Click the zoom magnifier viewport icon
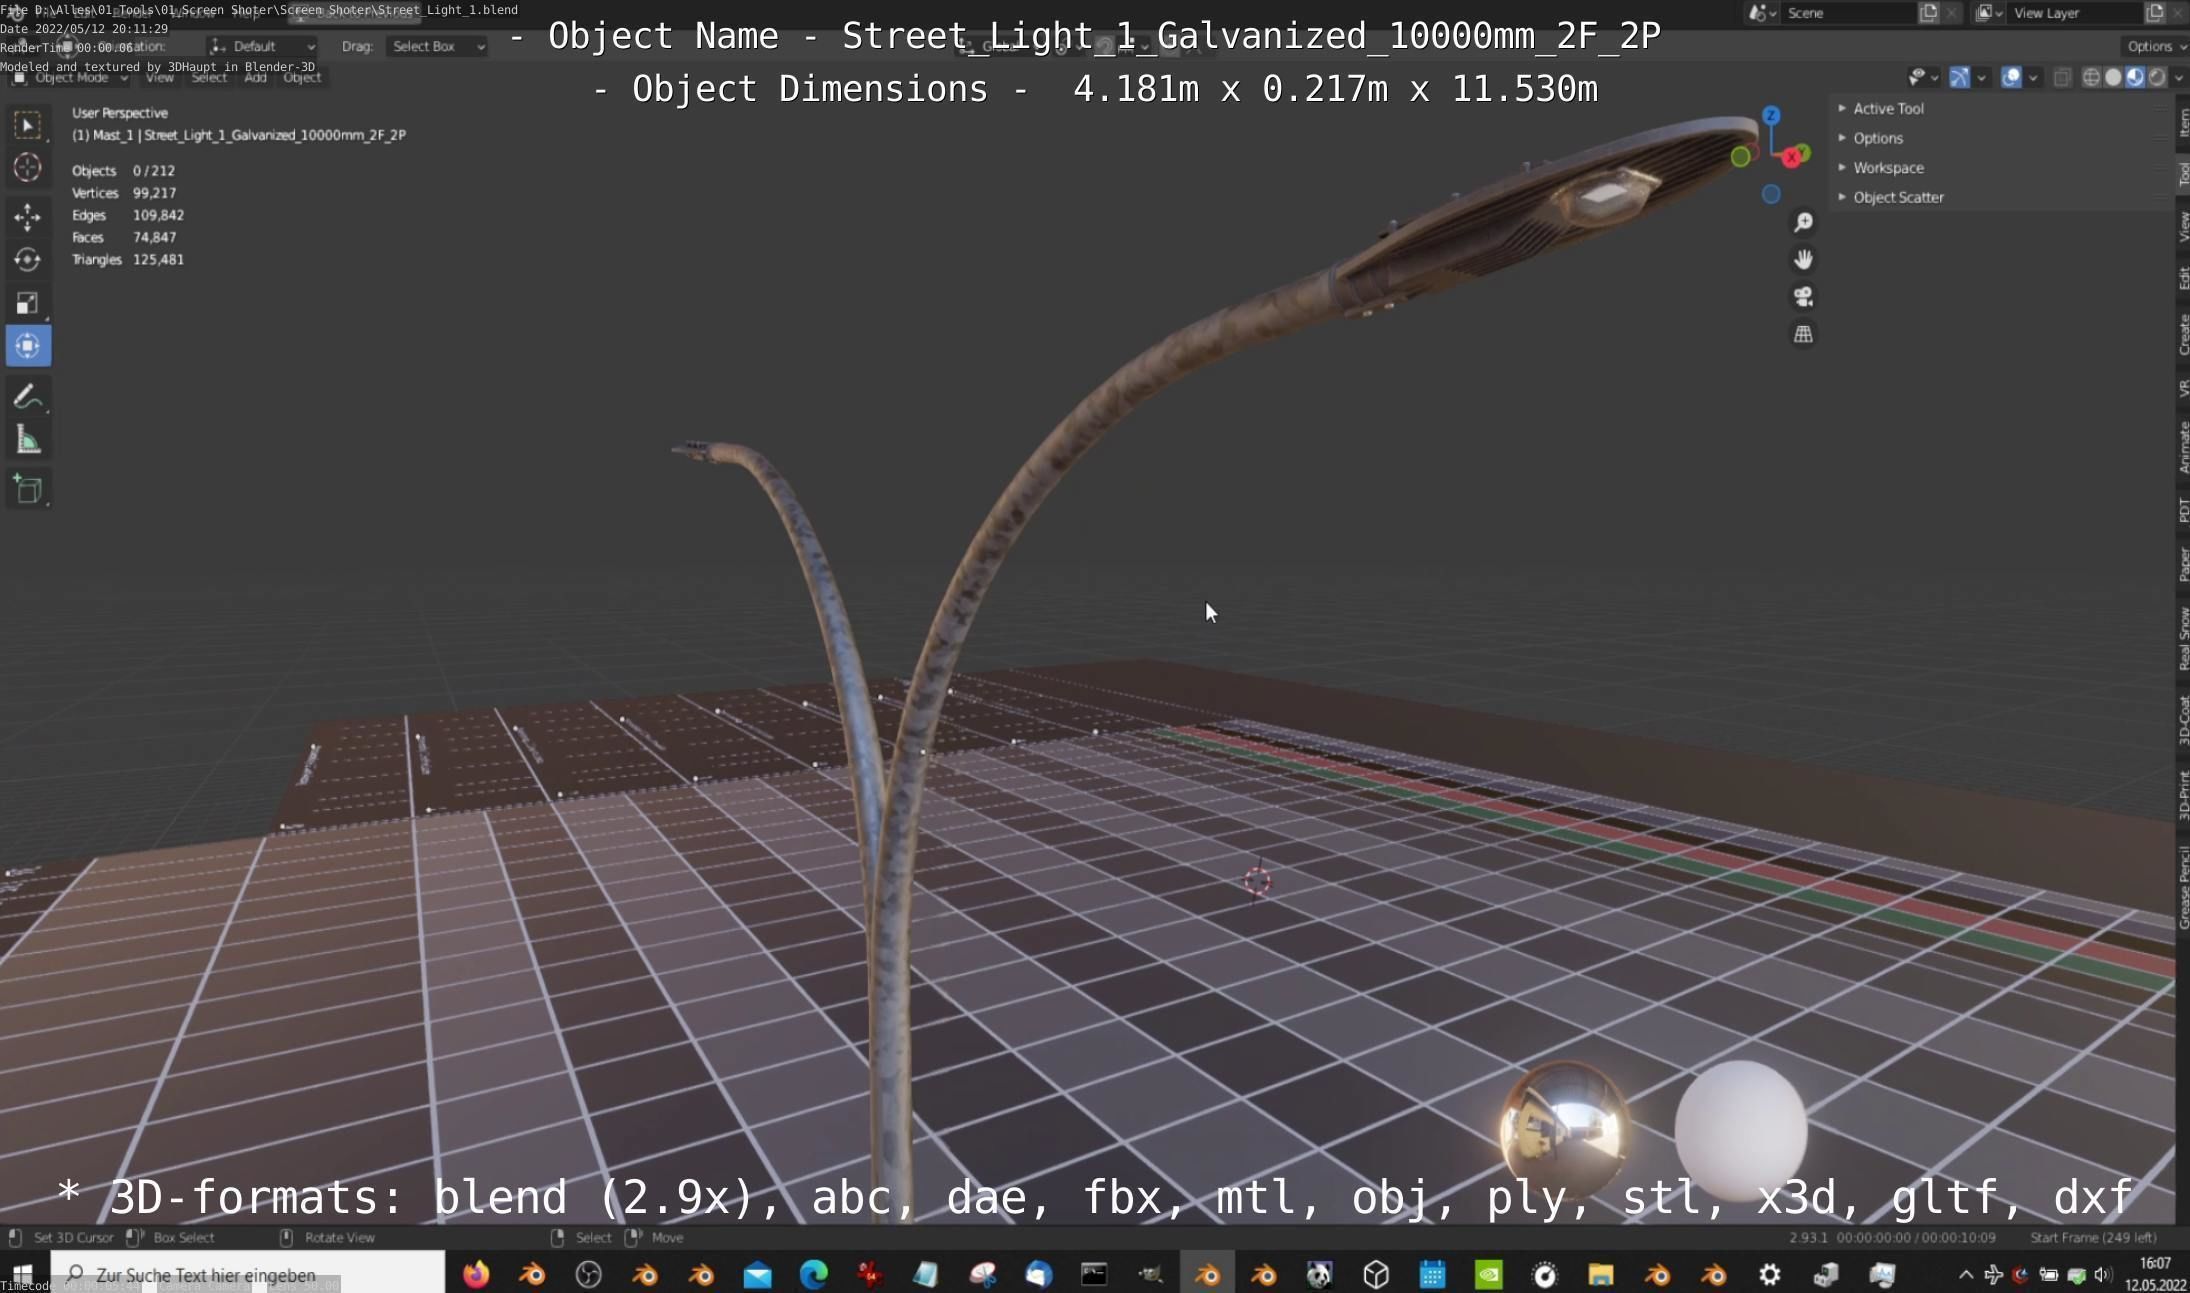 click(x=1803, y=222)
